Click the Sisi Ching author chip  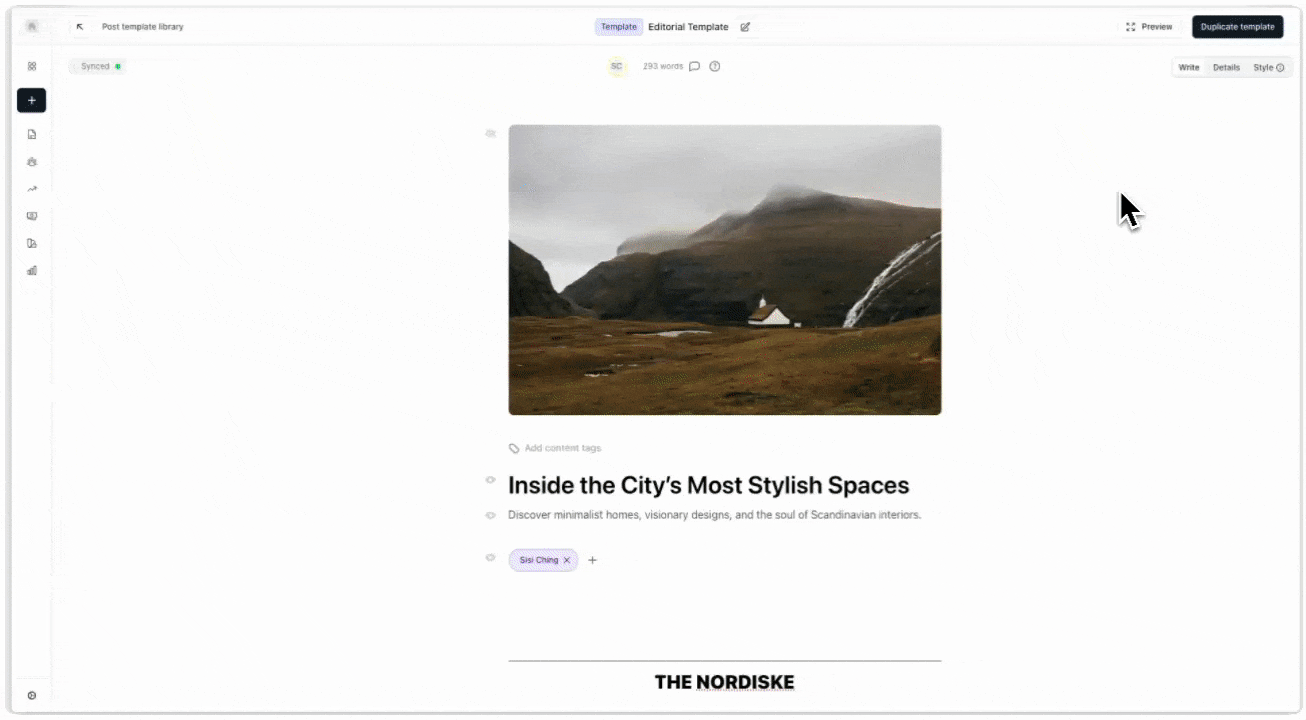543,560
